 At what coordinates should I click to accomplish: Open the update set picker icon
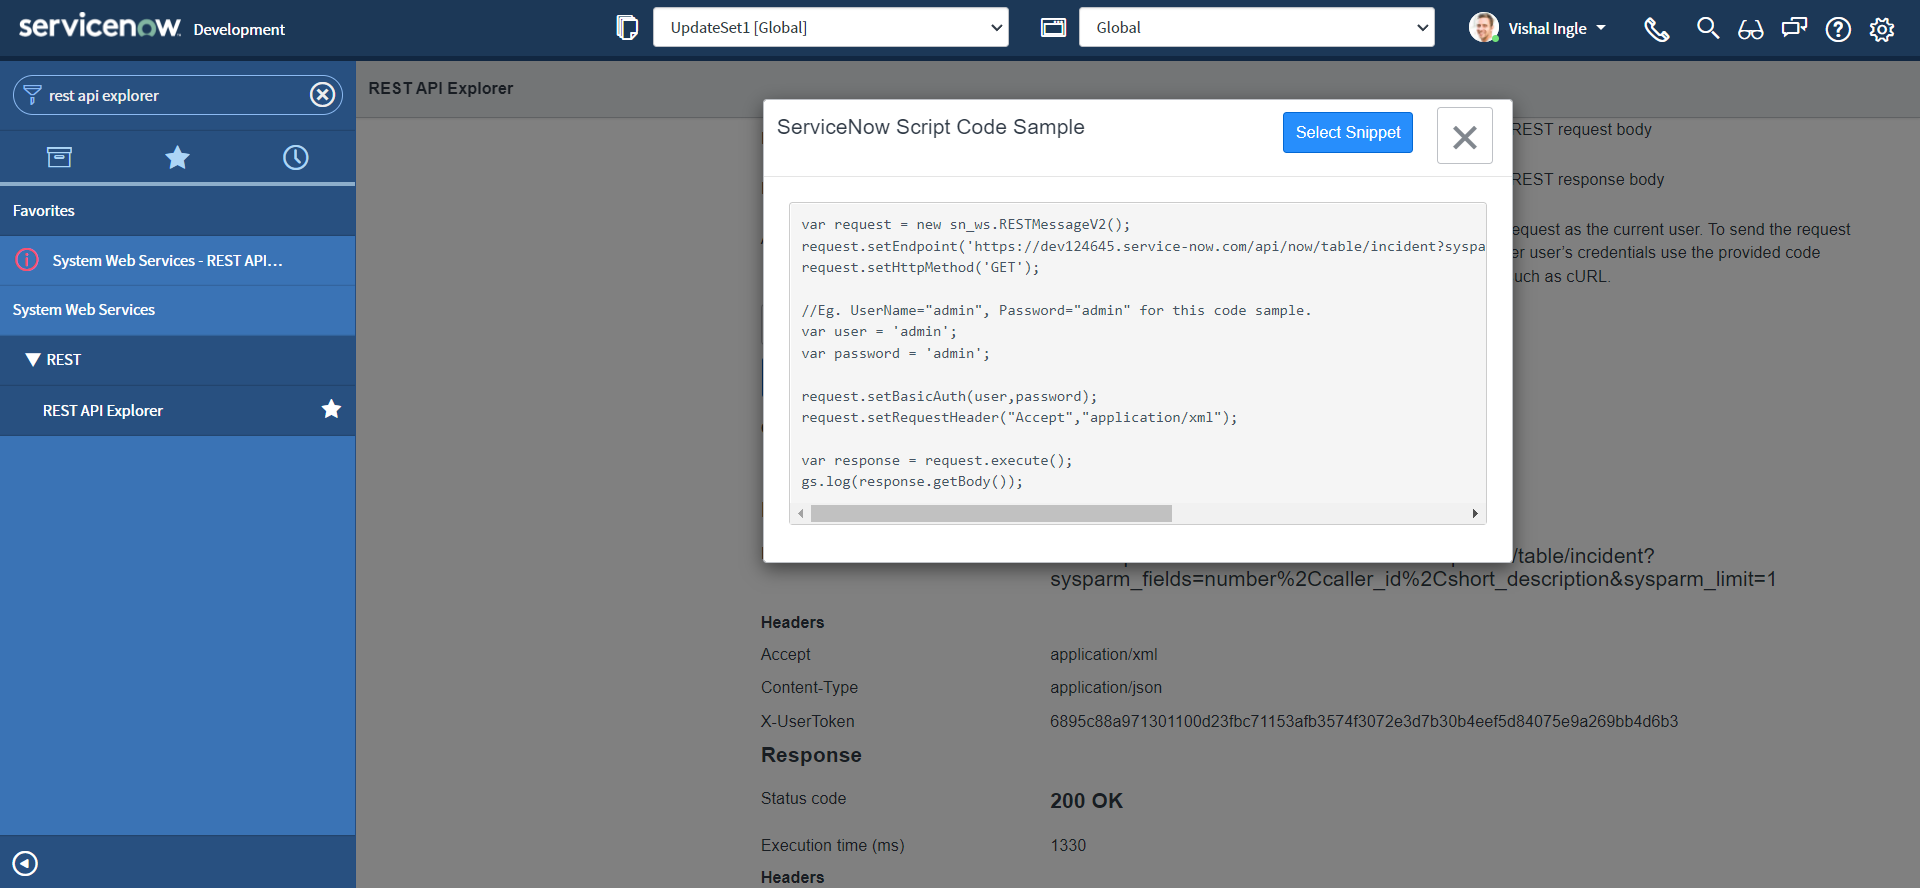coord(627,28)
